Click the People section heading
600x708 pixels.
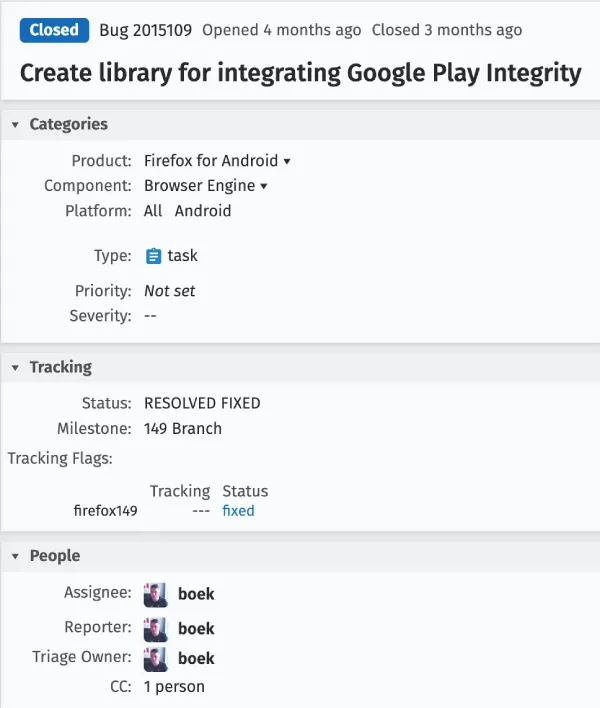coord(55,556)
